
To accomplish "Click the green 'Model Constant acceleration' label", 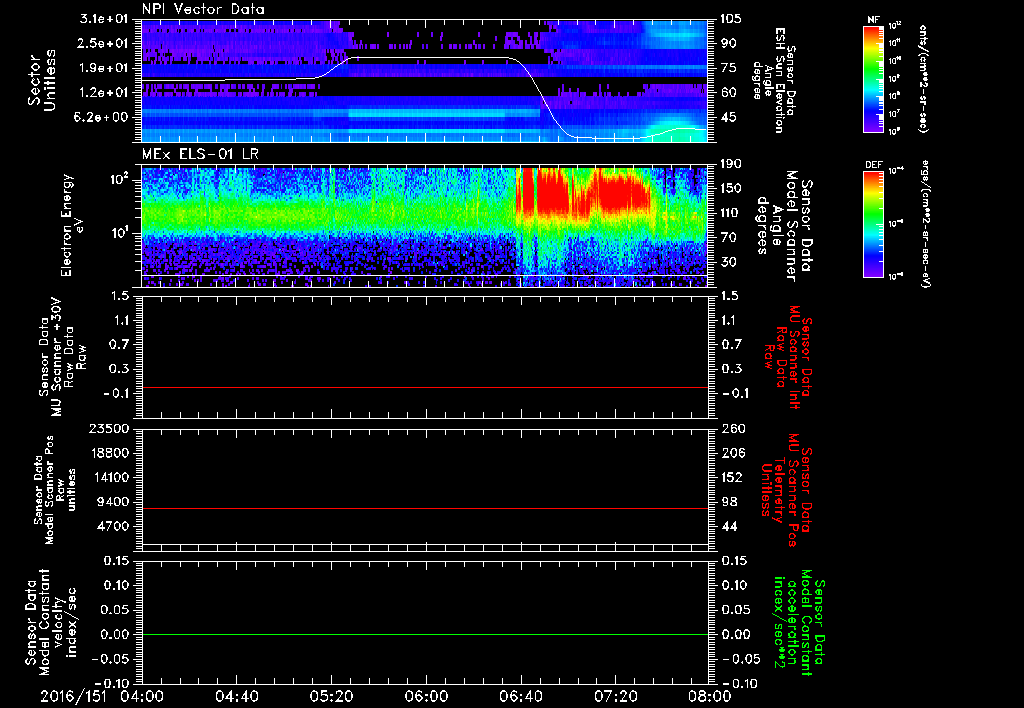I will [x=798, y=624].
